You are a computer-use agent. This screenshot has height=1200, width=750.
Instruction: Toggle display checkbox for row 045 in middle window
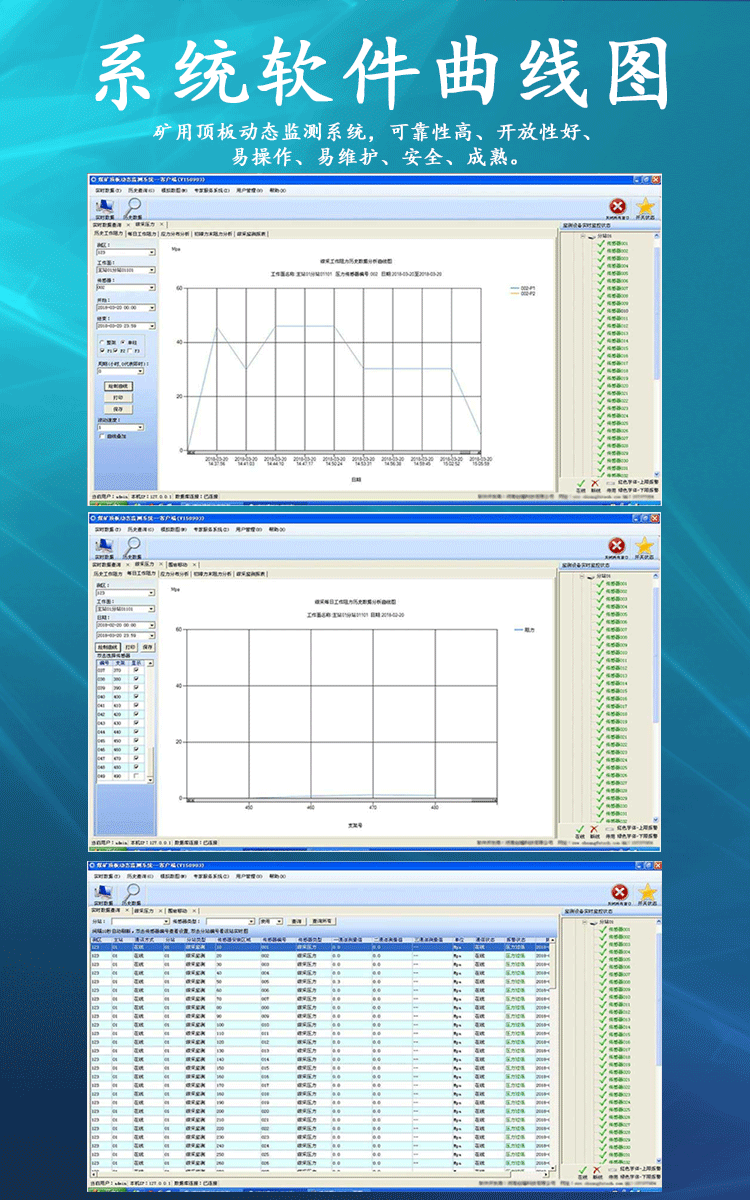coord(136,741)
